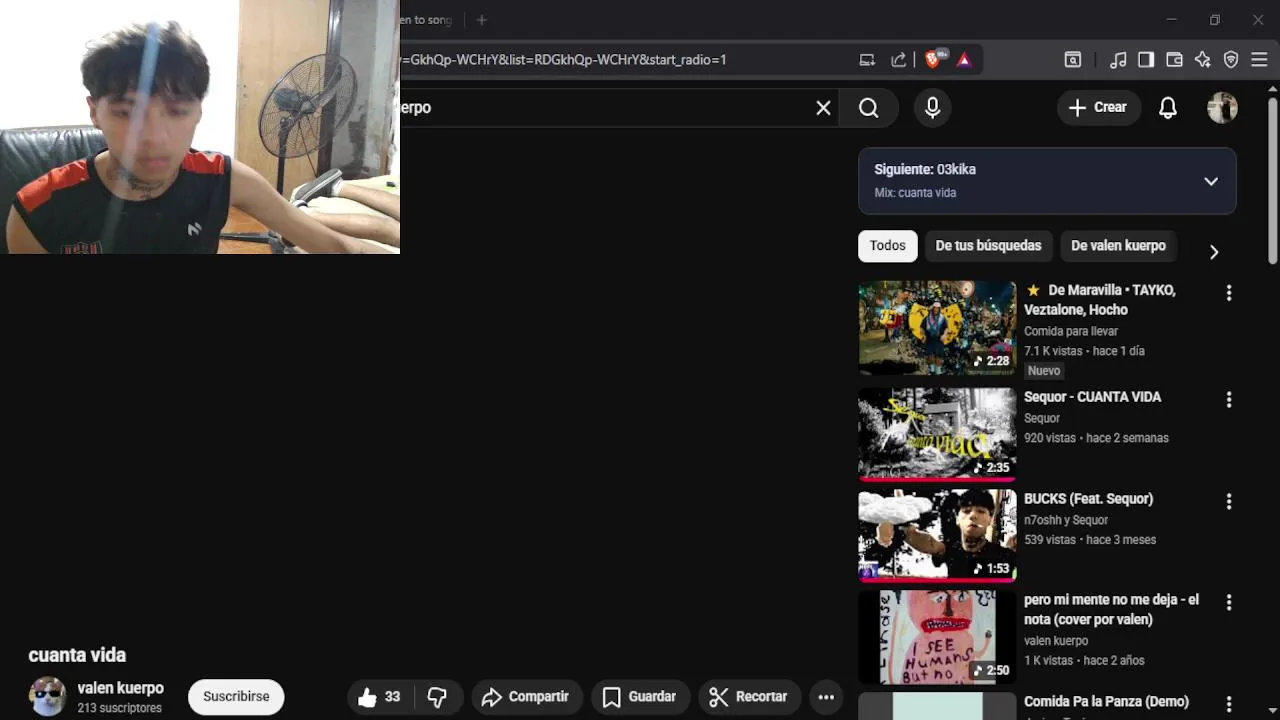Click the cast/install screen icon in address bar
This screenshot has height=720, width=1280.
(867, 60)
